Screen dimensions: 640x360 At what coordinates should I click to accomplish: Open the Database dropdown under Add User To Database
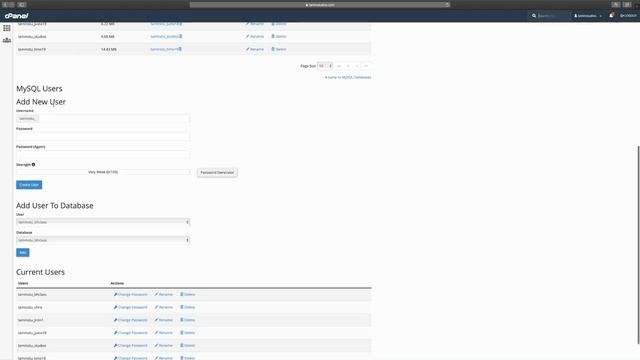pyautogui.click(x=103, y=240)
